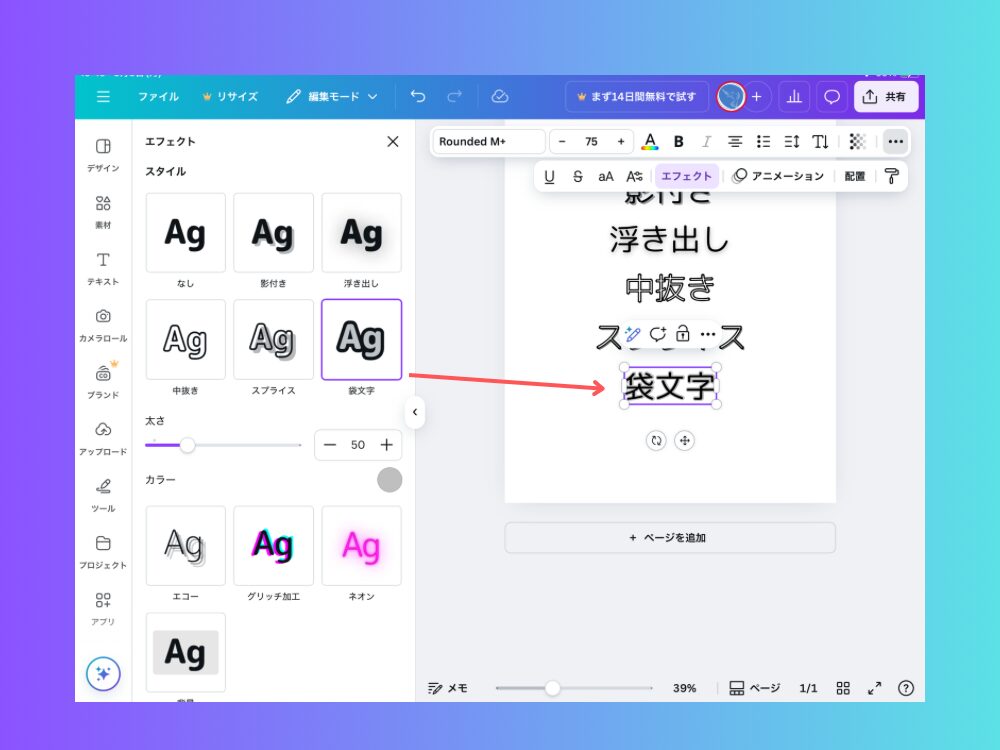Viewport: 1000px width, 750px height.
Task: Click the 太さ value field 50
Action: (x=358, y=445)
